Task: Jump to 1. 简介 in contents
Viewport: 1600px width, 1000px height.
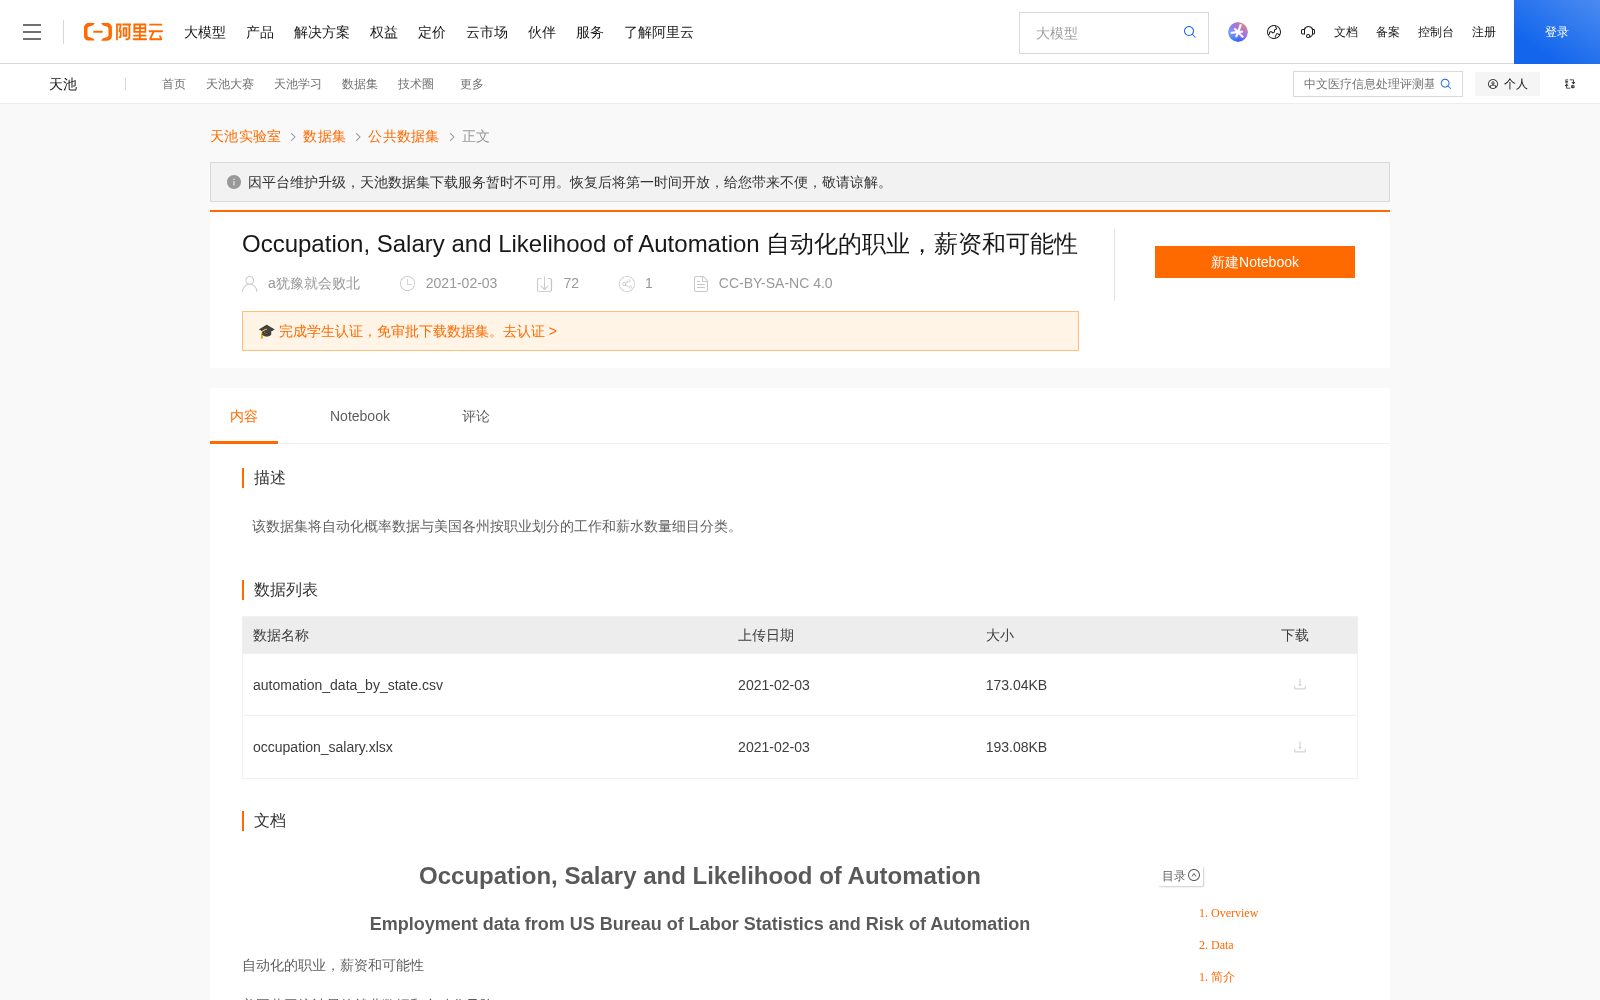Action: click(x=1216, y=977)
